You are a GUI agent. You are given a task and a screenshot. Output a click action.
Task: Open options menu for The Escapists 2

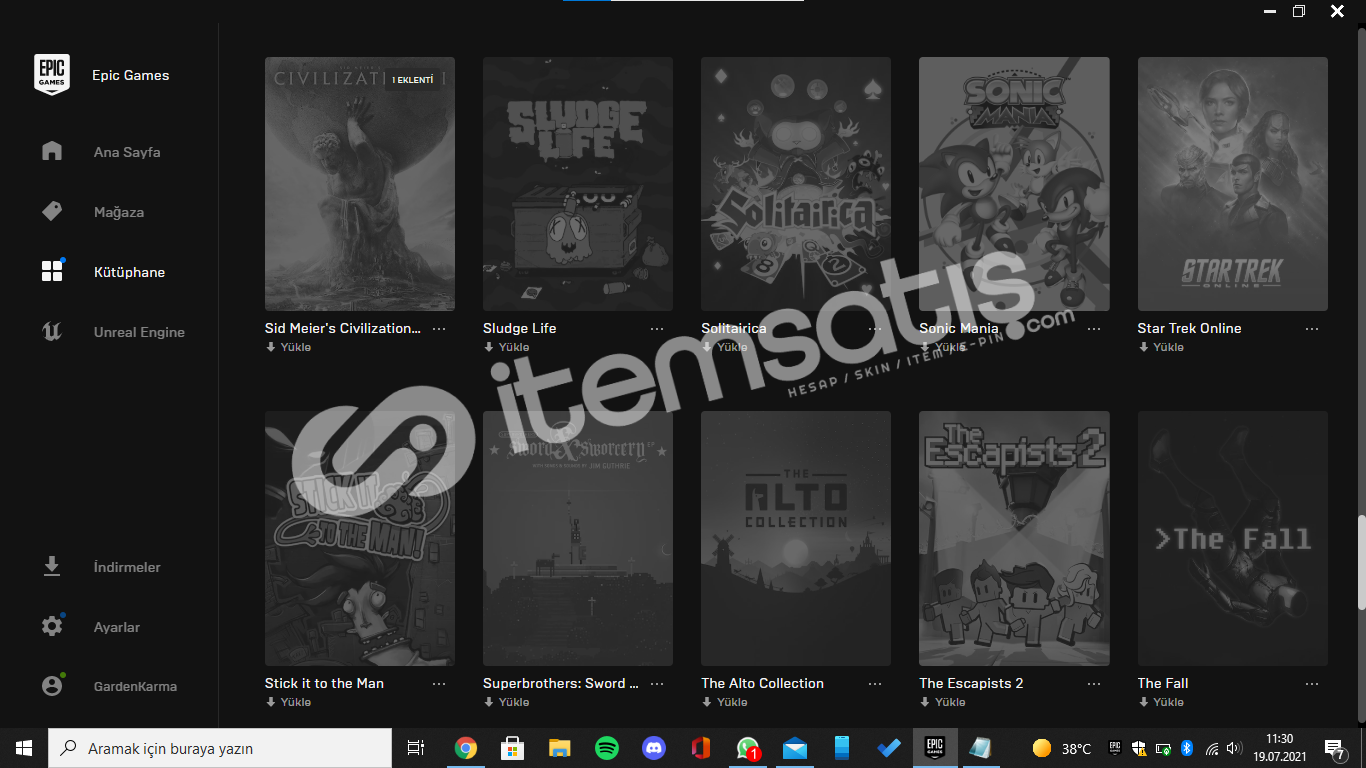tap(1094, 684)
